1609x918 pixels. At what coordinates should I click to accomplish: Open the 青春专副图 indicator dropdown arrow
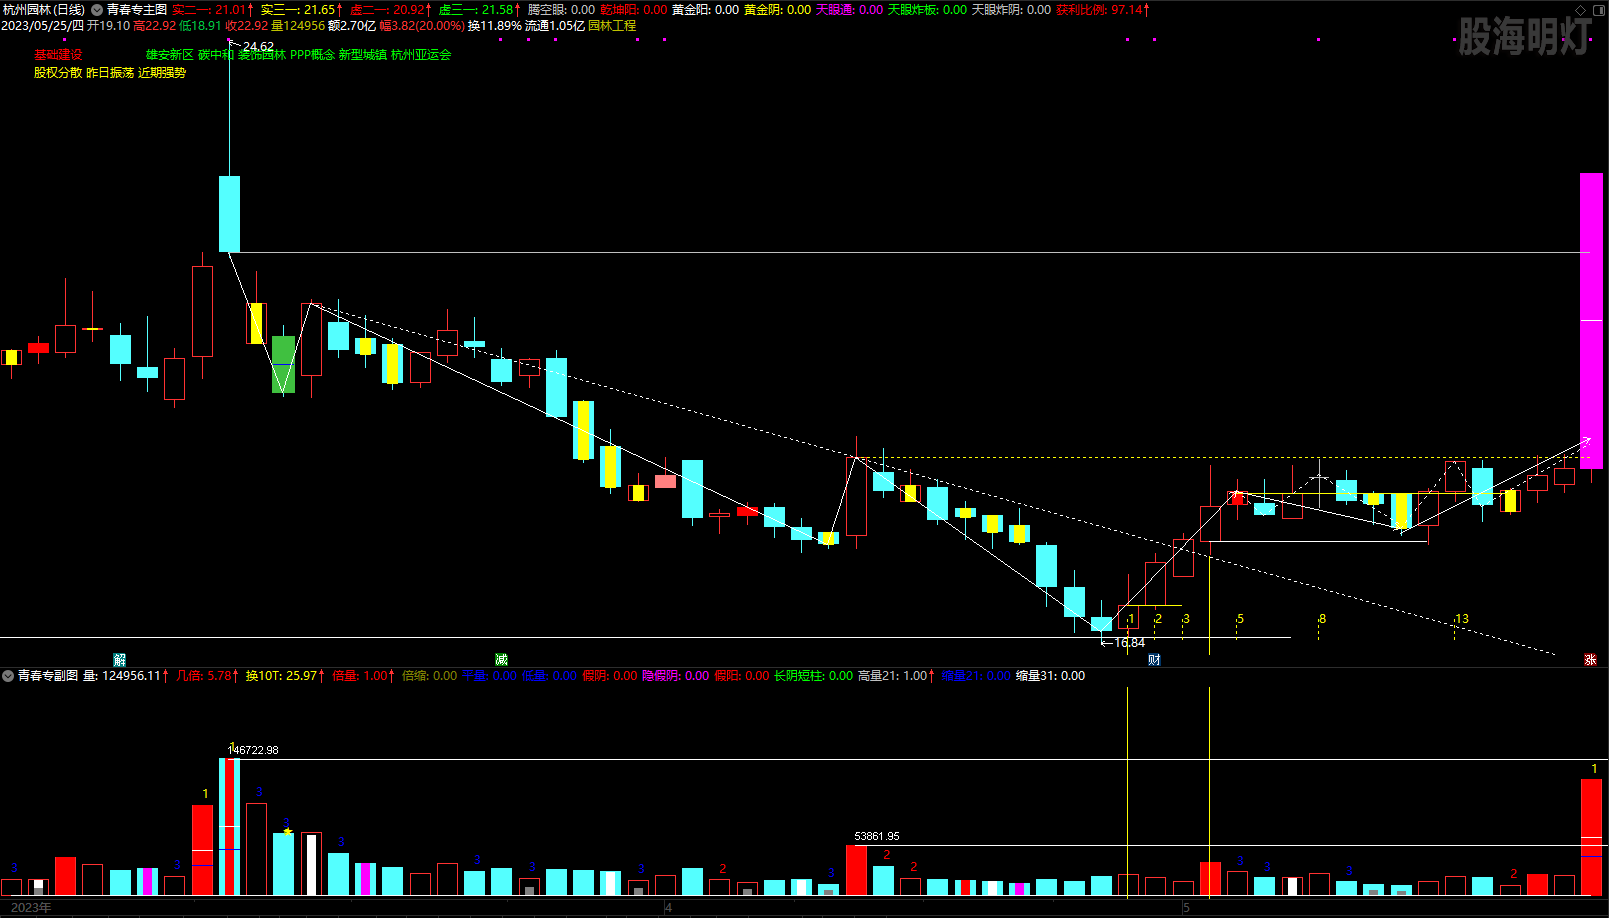coord(8,676)
